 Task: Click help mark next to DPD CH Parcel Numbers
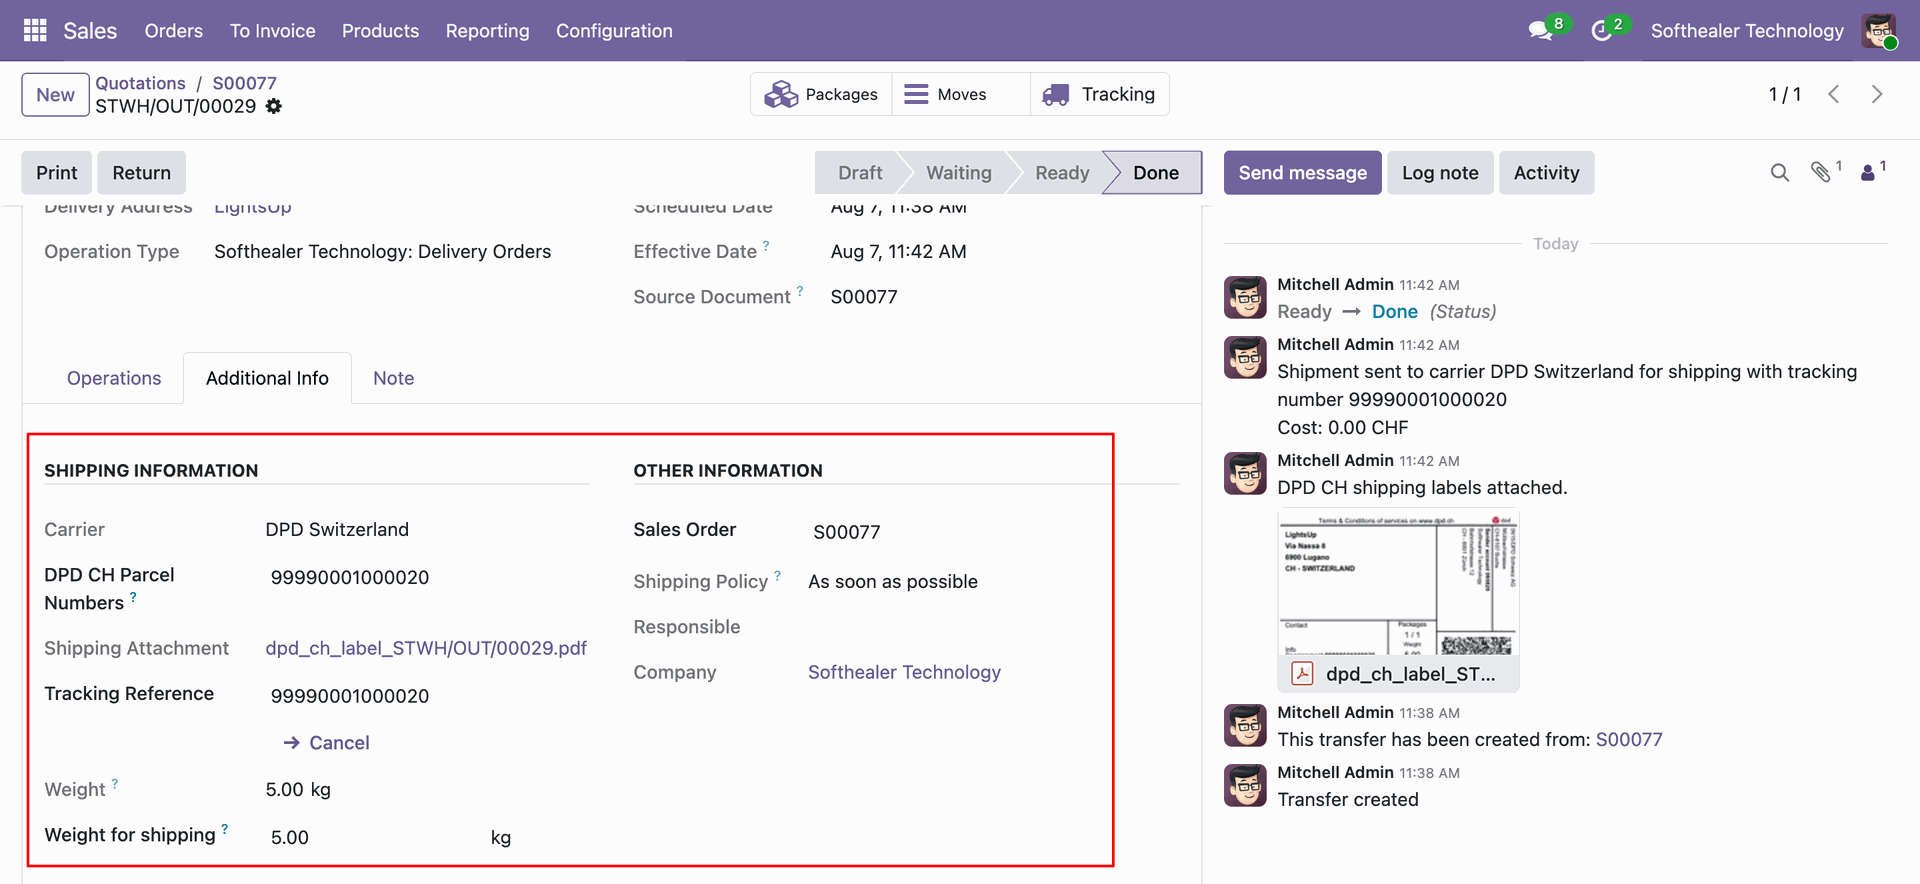coord(133,597)
